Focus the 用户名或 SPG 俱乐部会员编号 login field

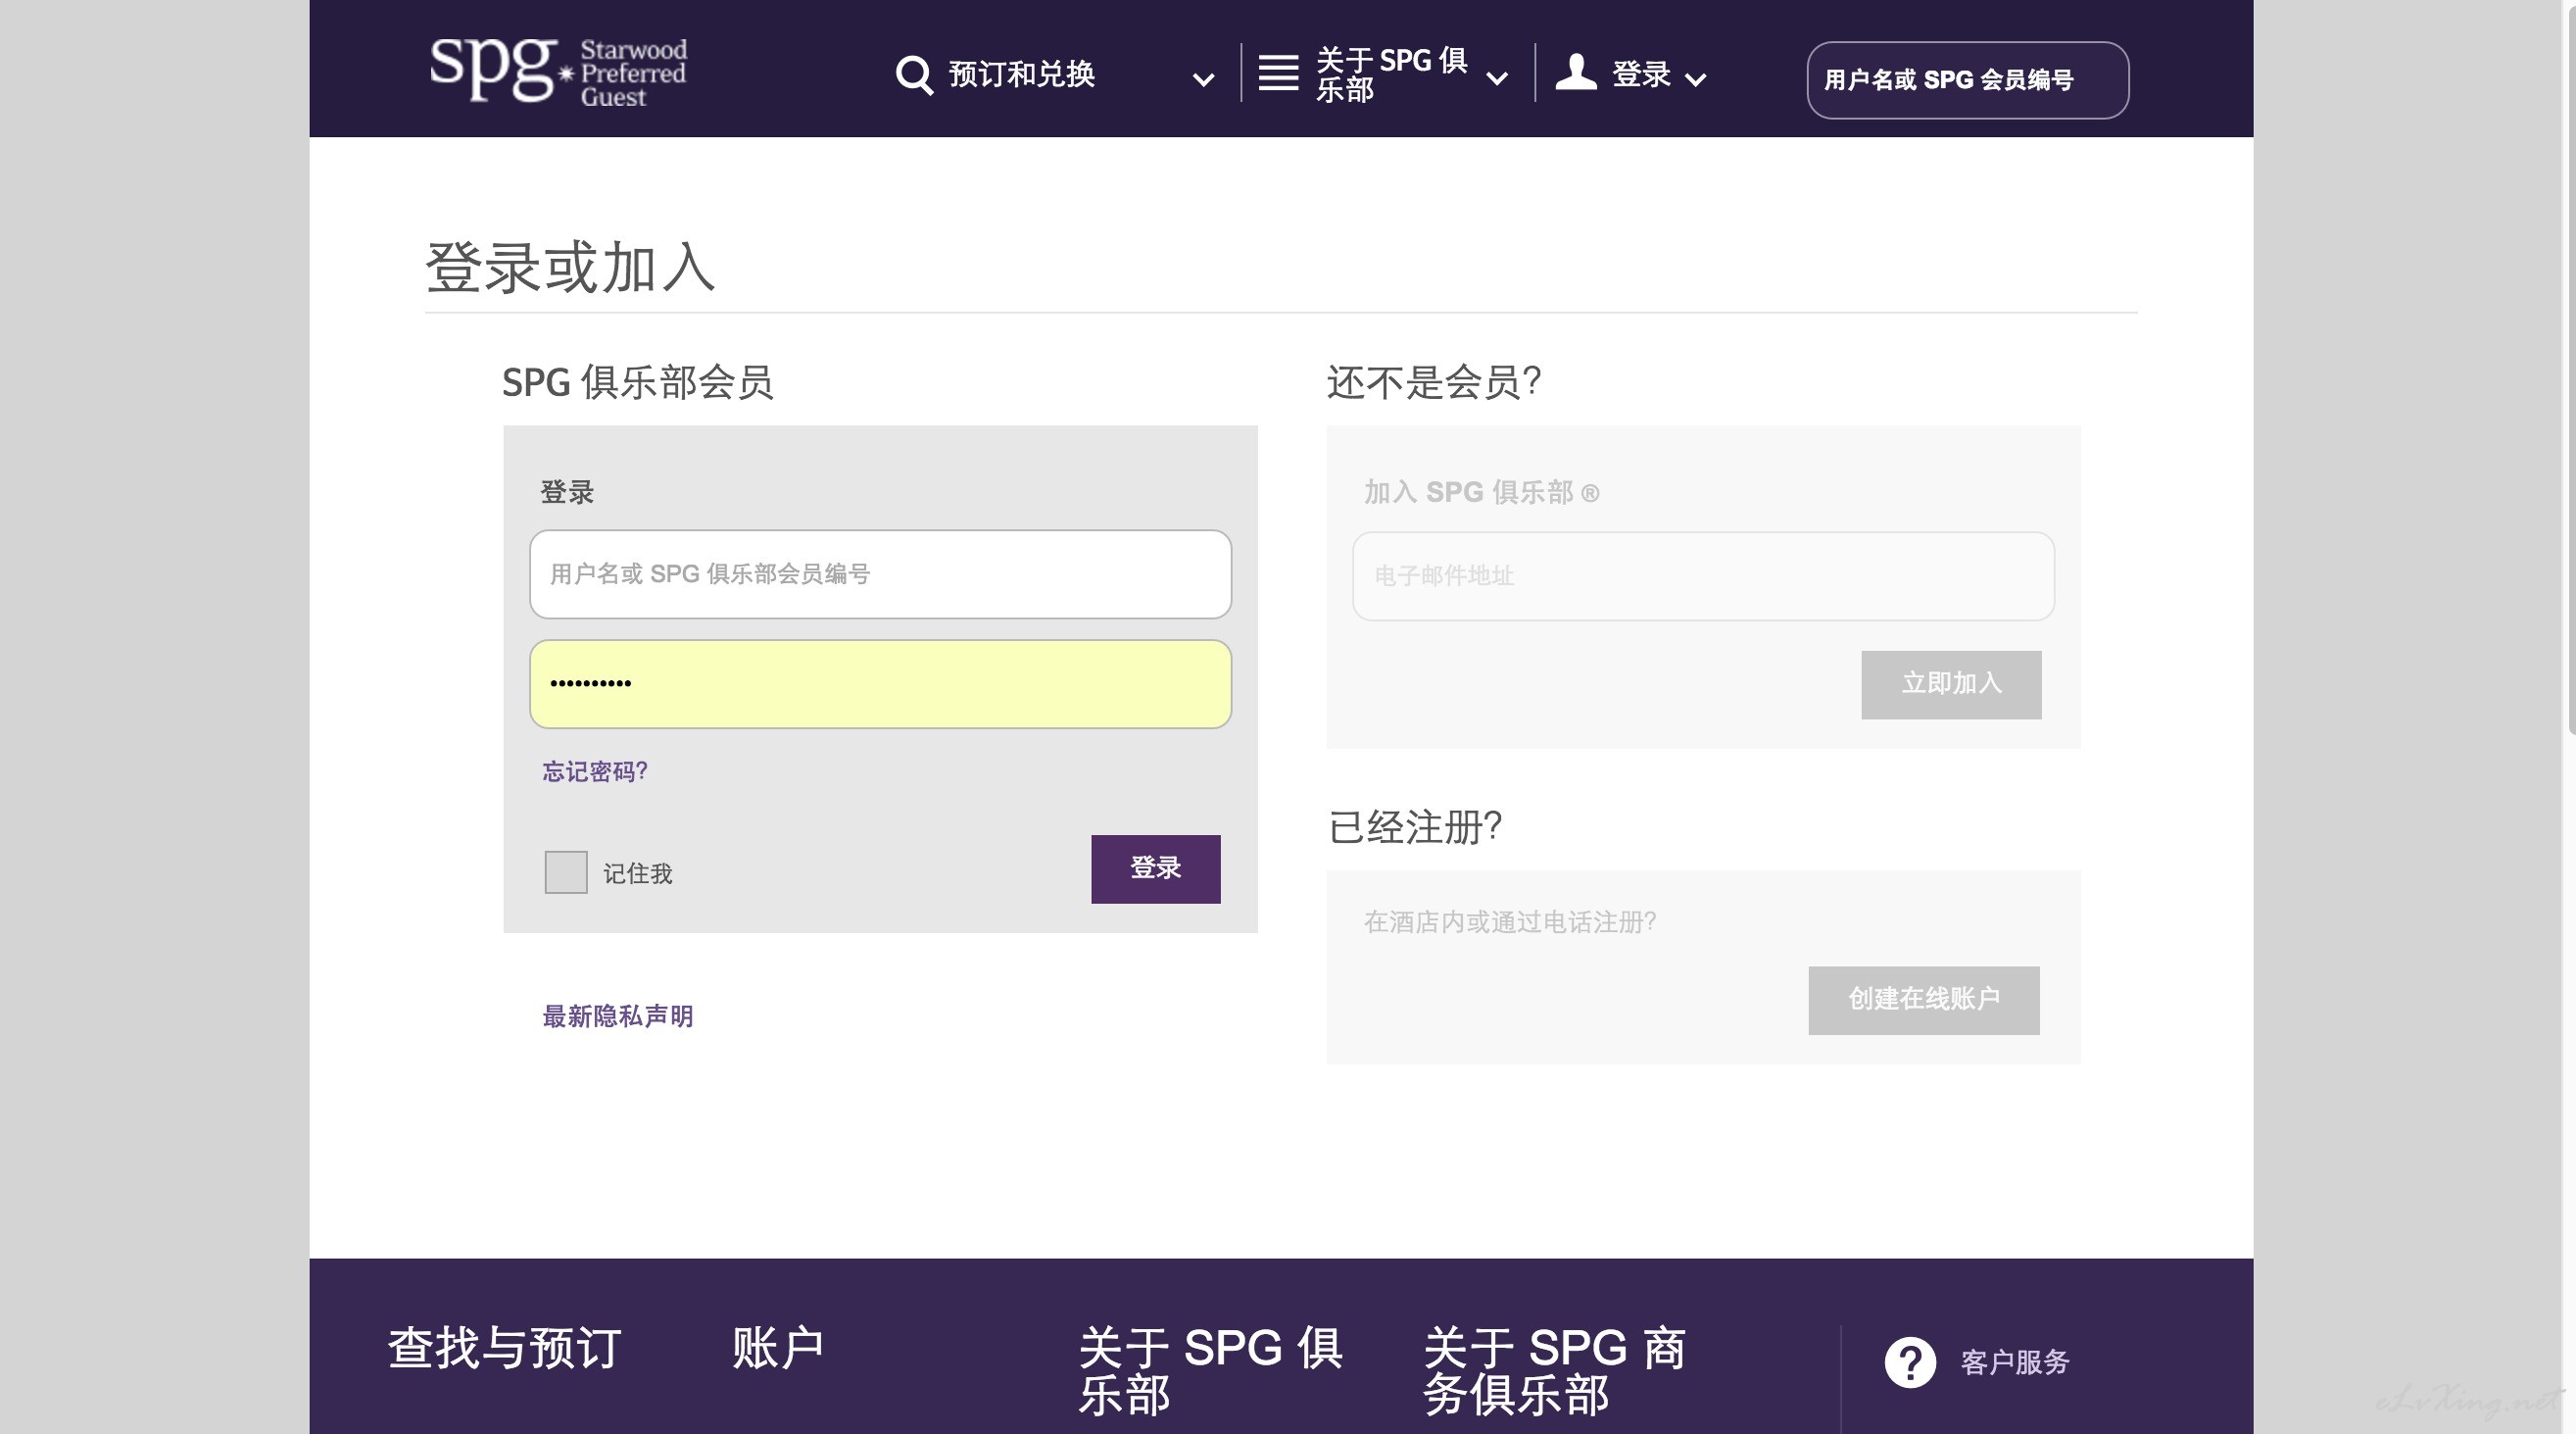tap(880, 574)
